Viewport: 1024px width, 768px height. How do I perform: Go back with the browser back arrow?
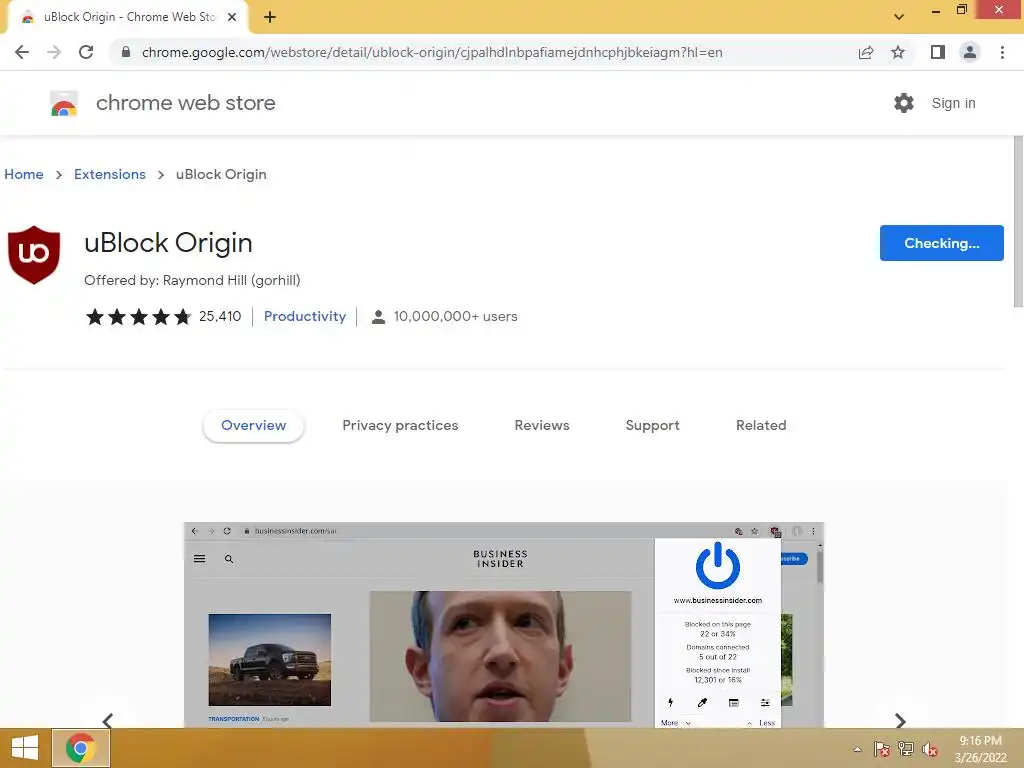pyautogui.click(x=22, y=52)
